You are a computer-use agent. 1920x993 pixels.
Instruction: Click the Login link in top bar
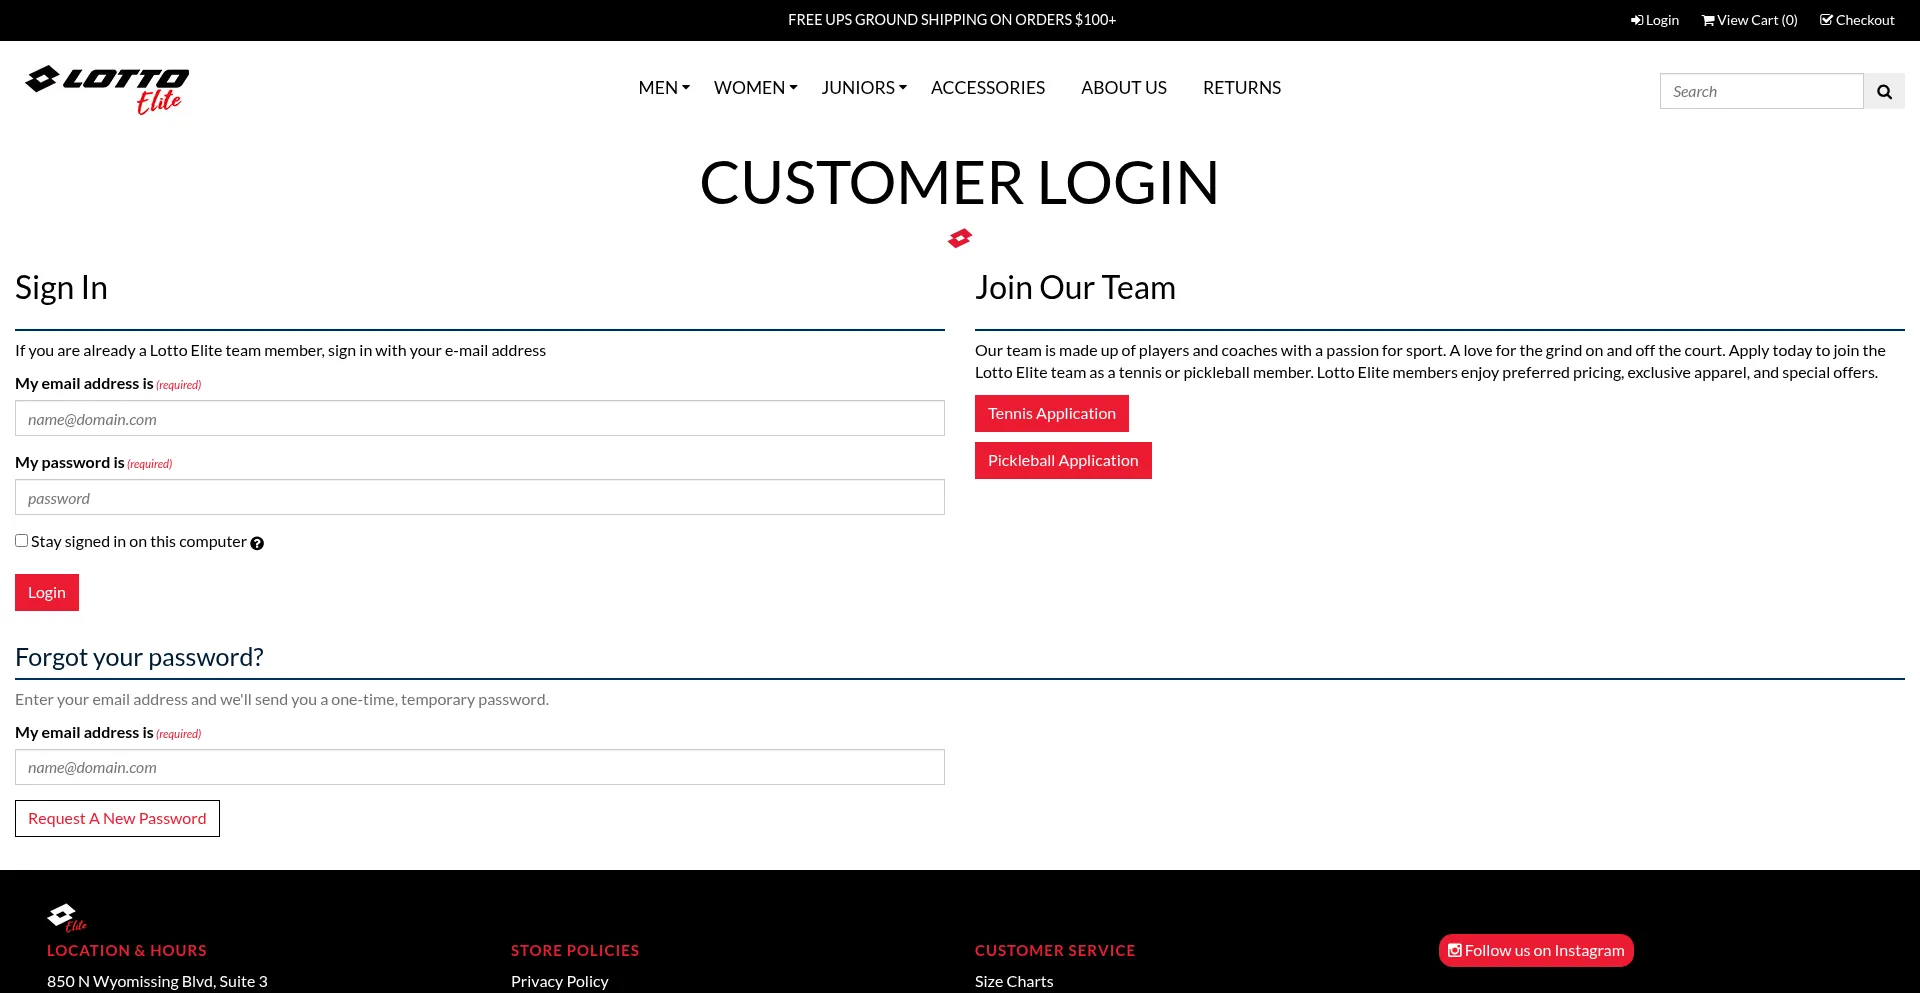click(1655, 20)
